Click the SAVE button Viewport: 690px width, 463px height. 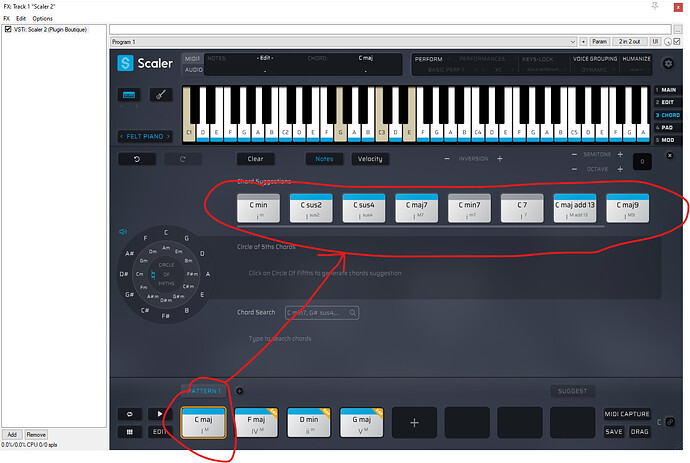point(613,432)
